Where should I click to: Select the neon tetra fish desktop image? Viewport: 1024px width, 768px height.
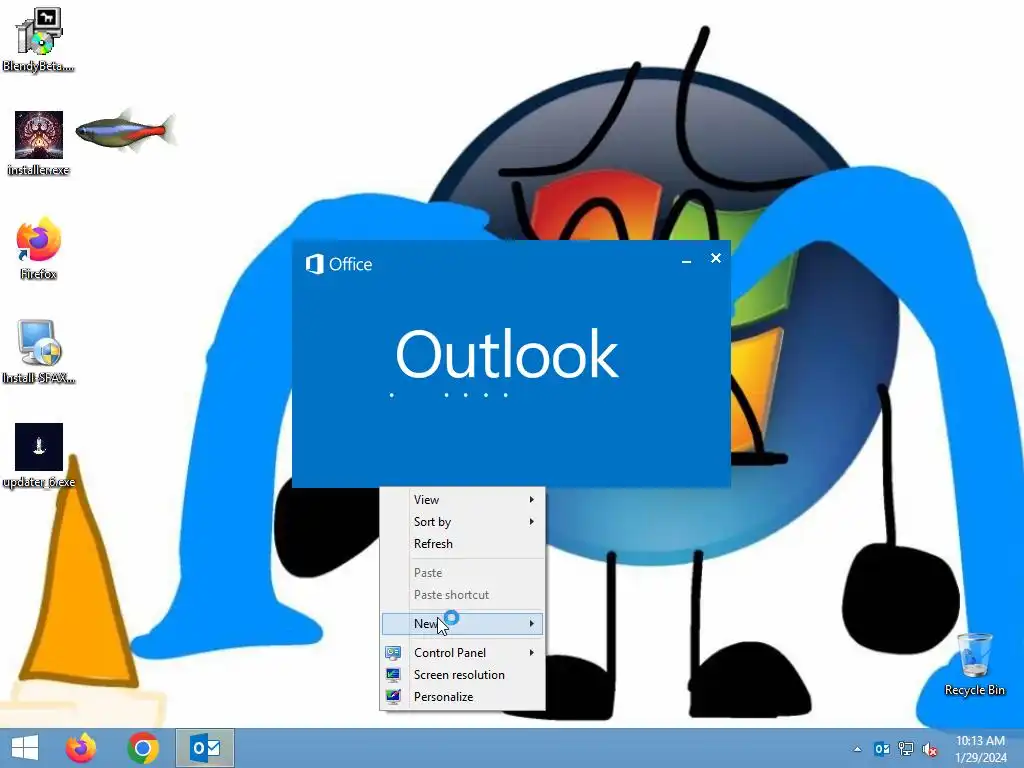click(x=126, y=131)
